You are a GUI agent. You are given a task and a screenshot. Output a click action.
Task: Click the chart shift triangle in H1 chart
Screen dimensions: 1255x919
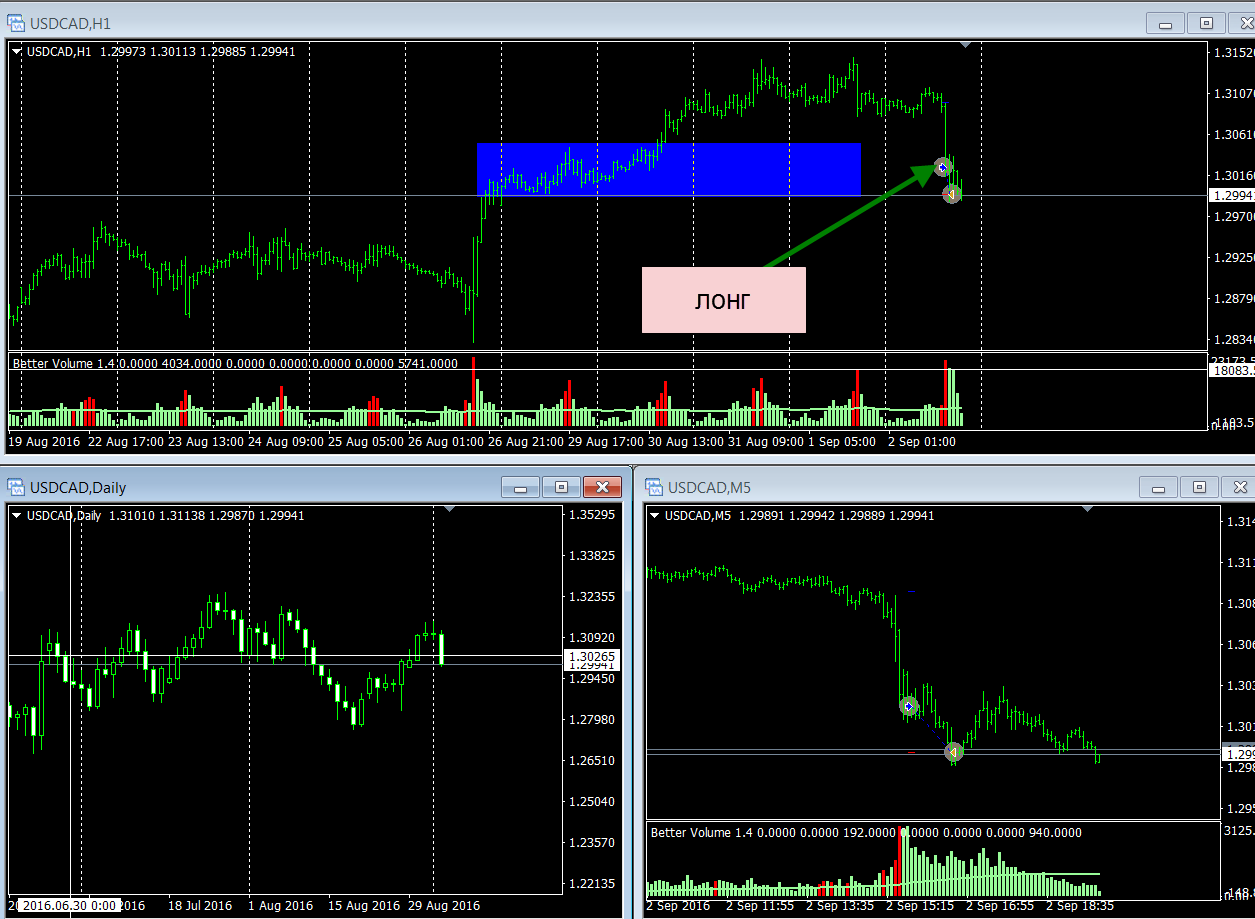tap(965, 45)
